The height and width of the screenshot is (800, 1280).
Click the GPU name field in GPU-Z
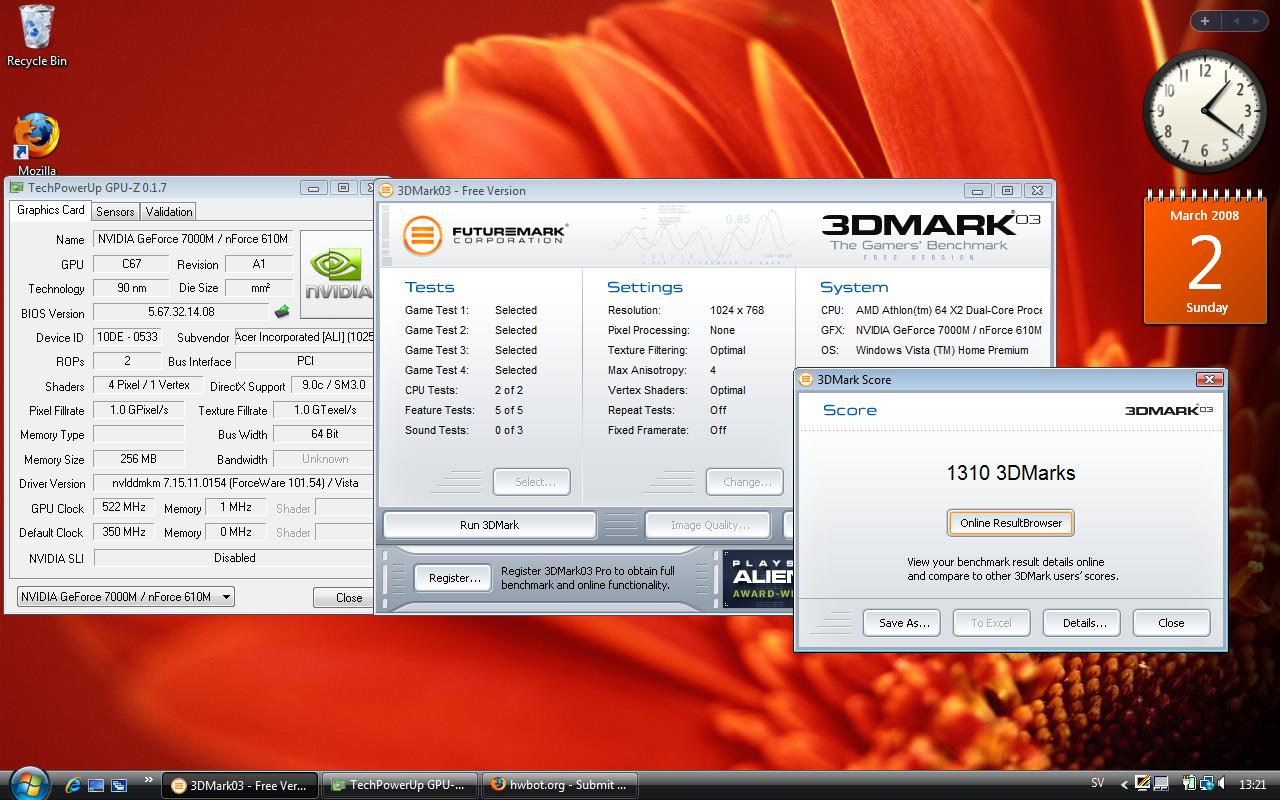pyautogui.click(x=193, y=239)
